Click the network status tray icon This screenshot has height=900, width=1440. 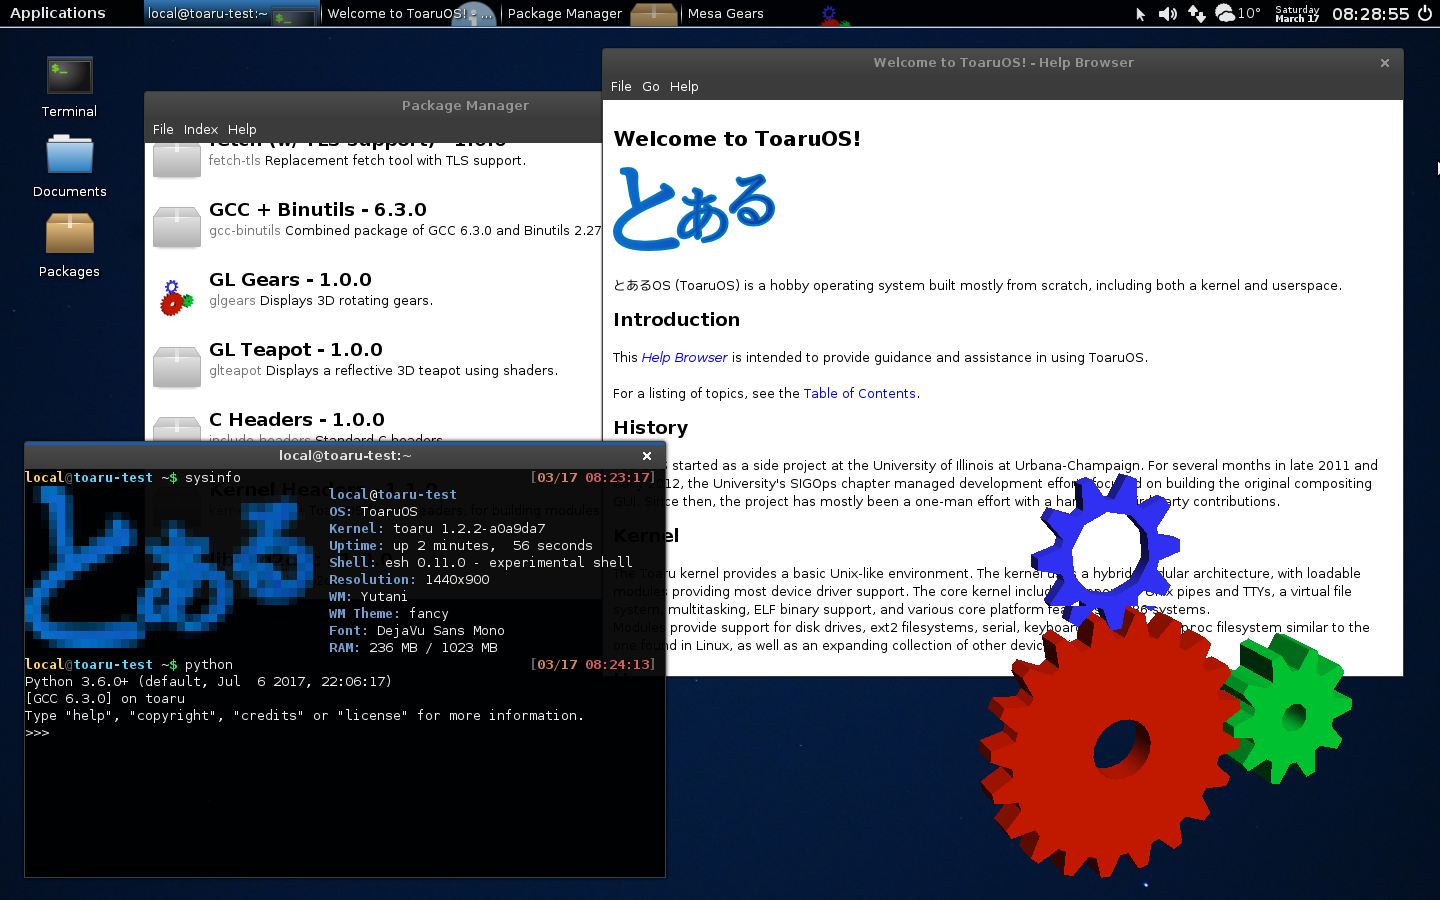pyautogui.click(x=1196, y=14)
